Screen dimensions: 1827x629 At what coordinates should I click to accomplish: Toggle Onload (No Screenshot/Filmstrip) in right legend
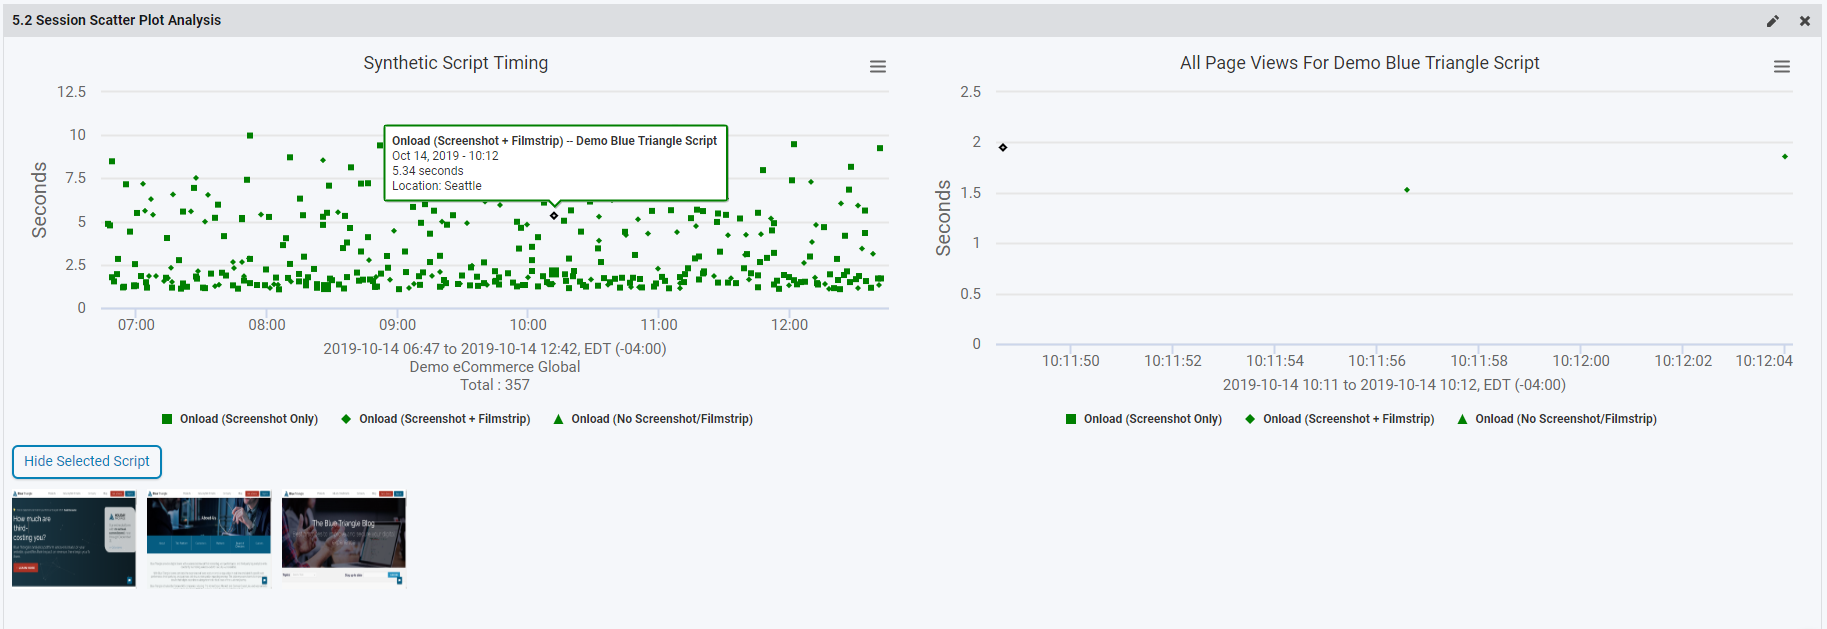point(1565,419)
